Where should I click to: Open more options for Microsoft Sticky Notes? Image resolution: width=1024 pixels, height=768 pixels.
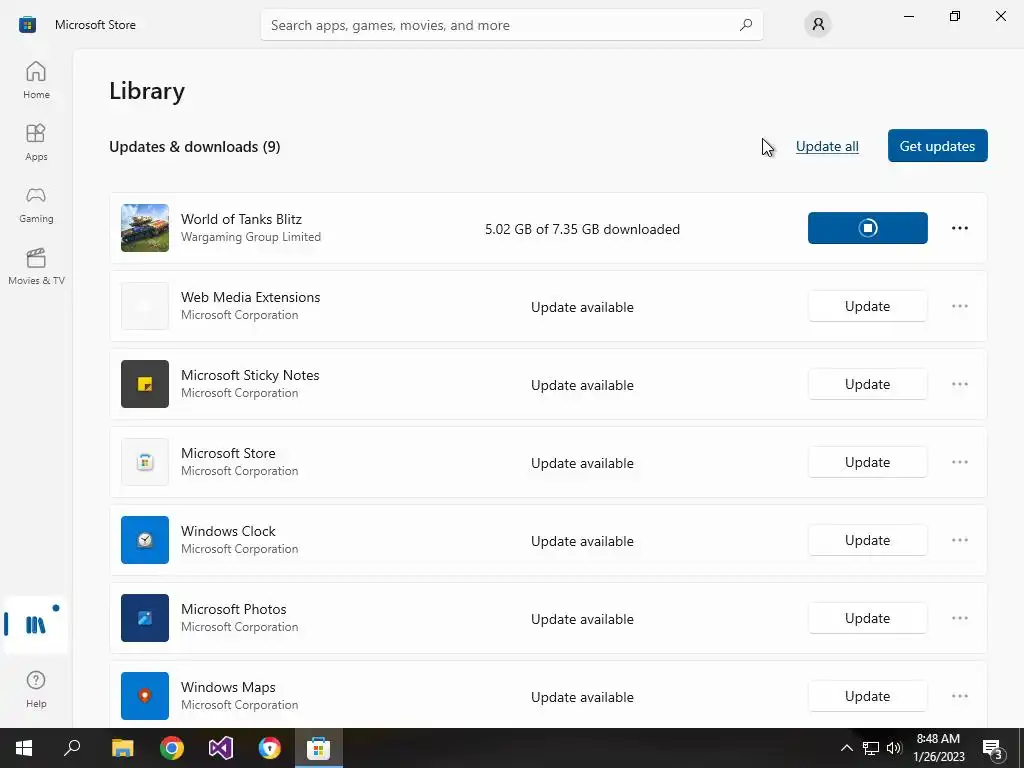pyautogui.click(x=959, y=384)
